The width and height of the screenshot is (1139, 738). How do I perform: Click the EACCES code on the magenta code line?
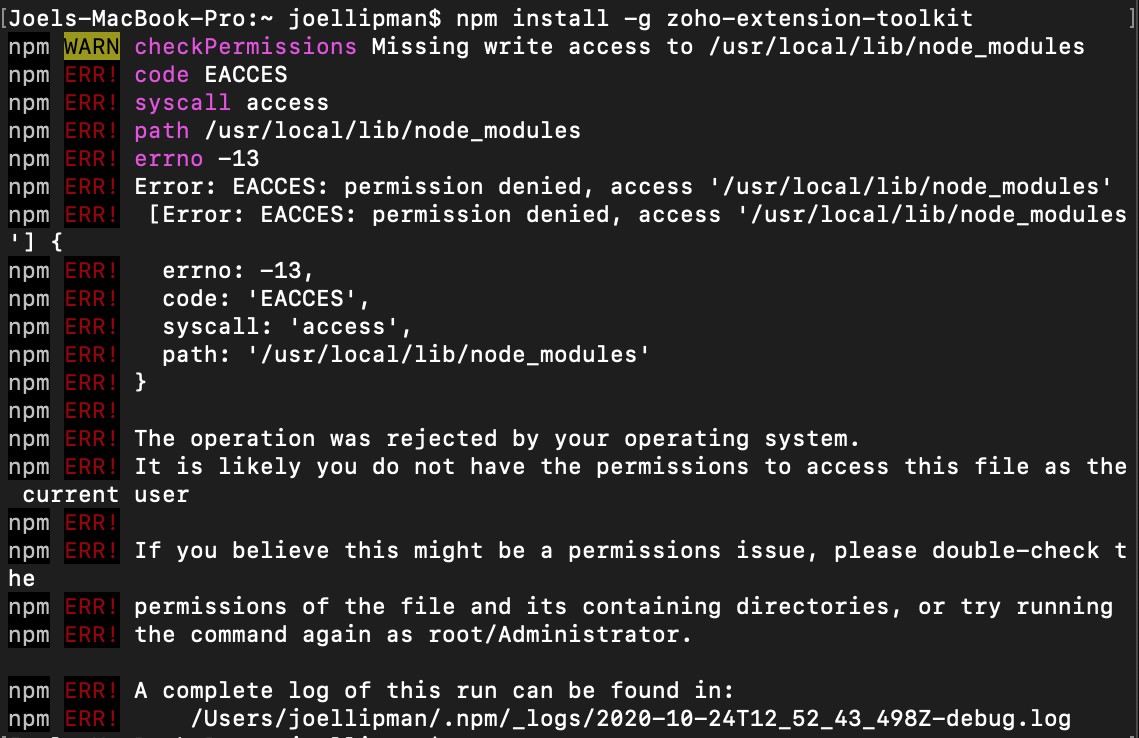pos(245,75)
